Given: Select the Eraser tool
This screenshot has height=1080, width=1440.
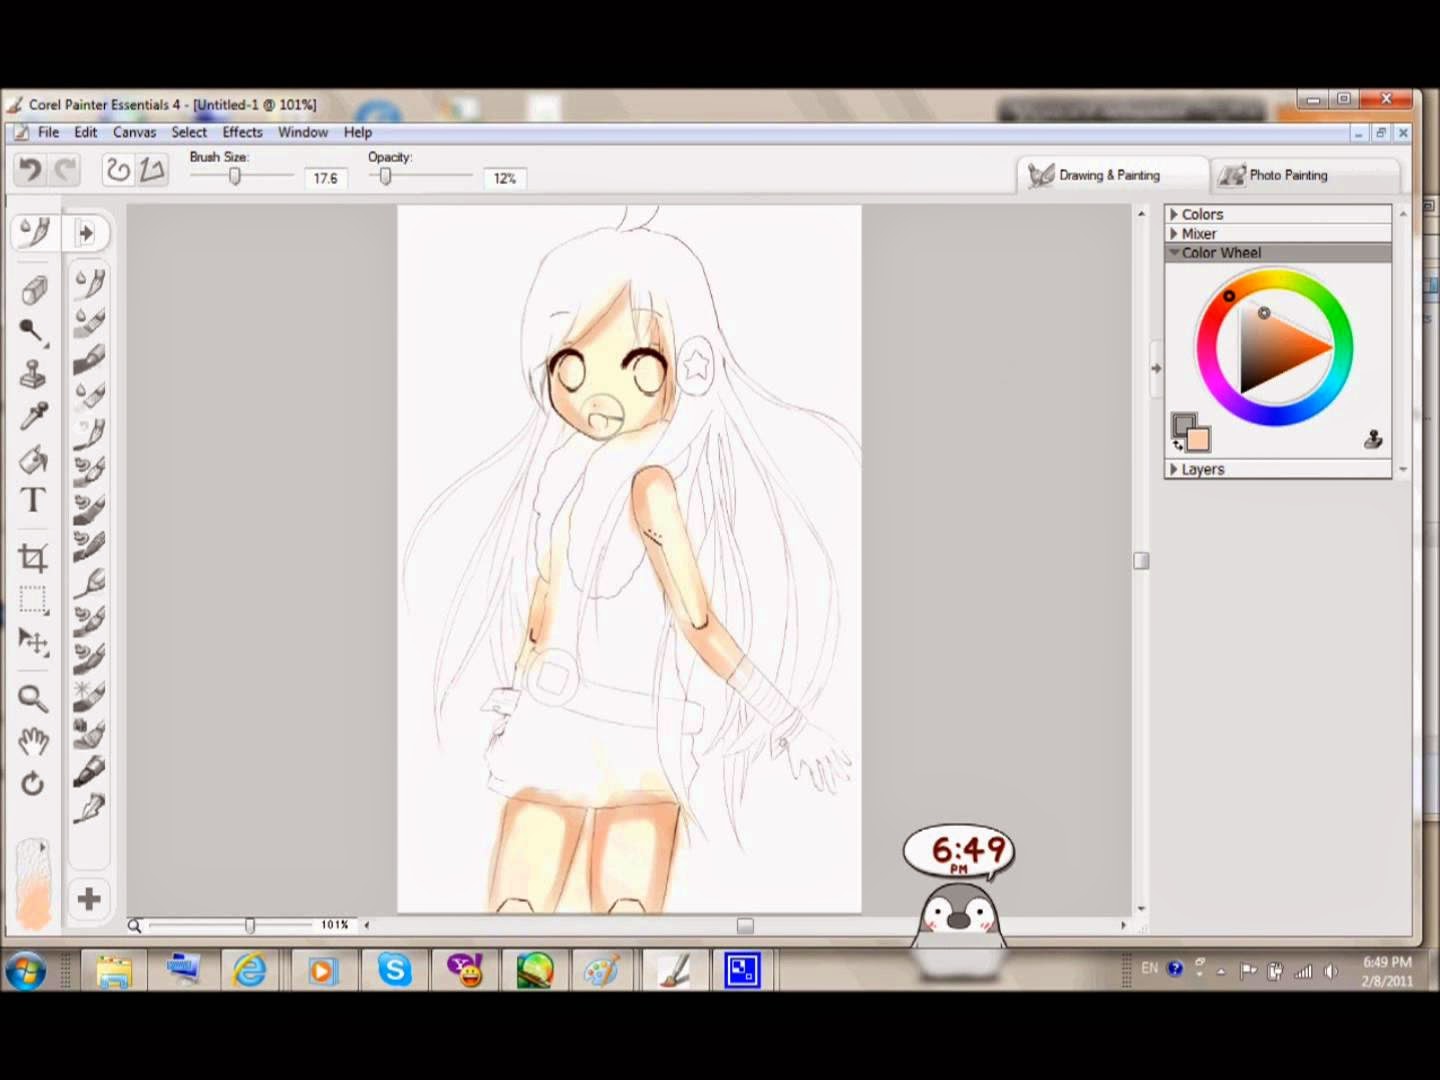Looking at the screenshot, I should tap(34, 290).
